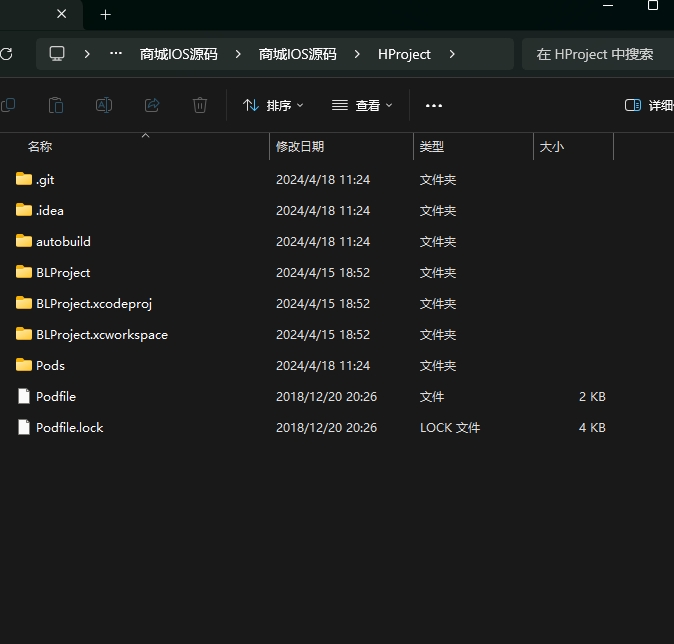The height and width of the screenshot is (644, 674).
Task: Add a new tab with plus button
Action: (105, 15)
